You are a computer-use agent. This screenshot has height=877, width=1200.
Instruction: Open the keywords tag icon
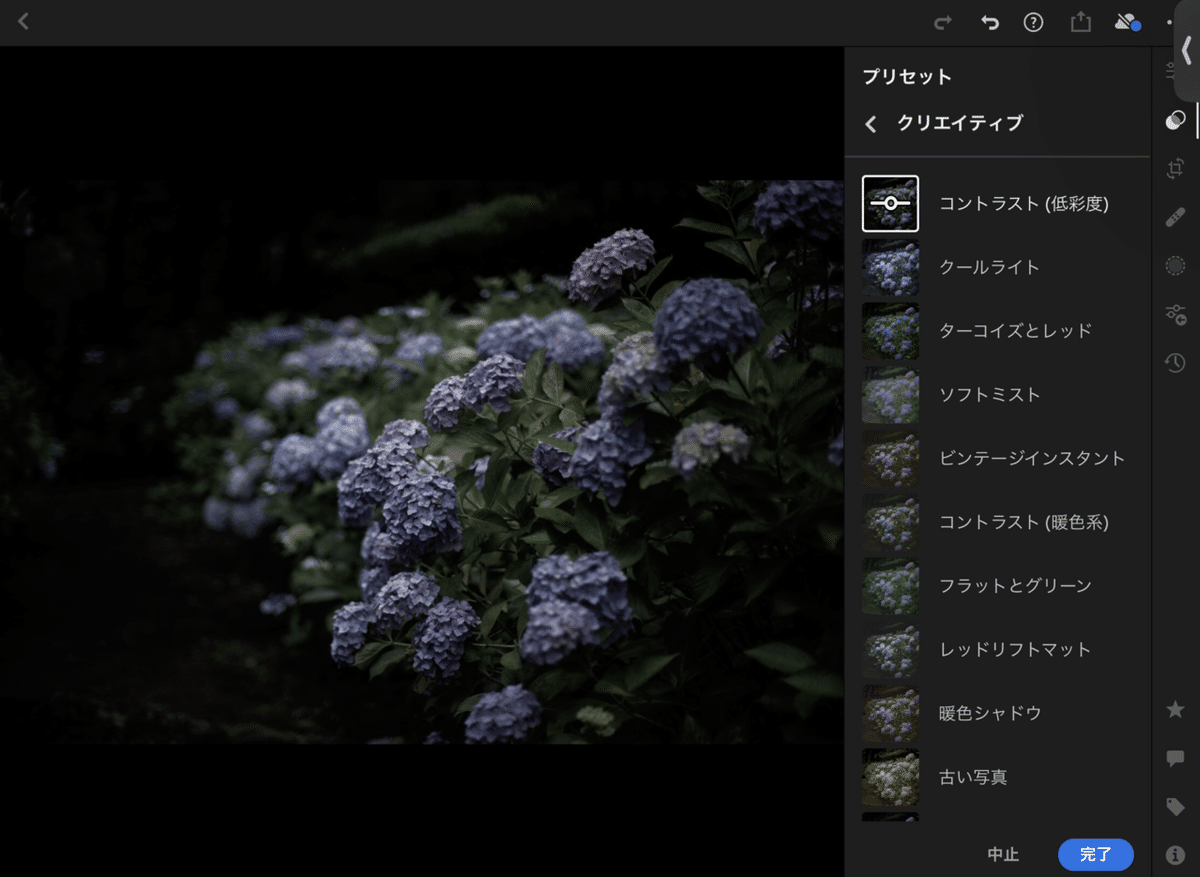point(1176,806)
